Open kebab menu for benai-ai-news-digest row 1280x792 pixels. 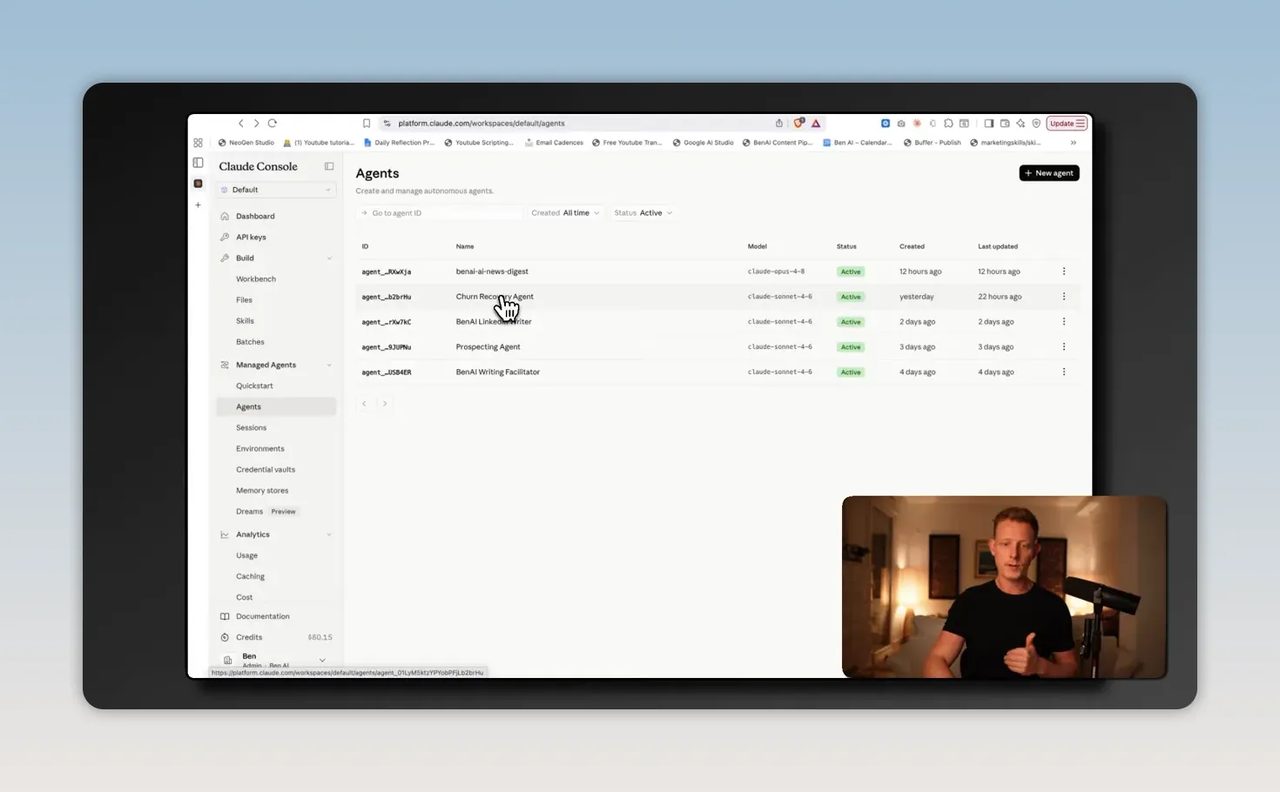[x=1064, y=271]
